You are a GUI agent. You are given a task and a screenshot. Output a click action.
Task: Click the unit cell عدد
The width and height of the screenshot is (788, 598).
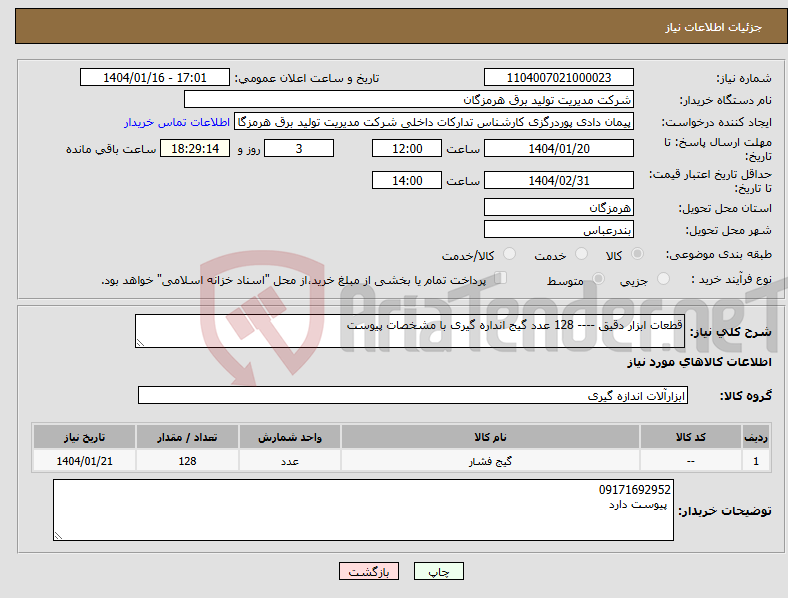[x=290, y=460]
